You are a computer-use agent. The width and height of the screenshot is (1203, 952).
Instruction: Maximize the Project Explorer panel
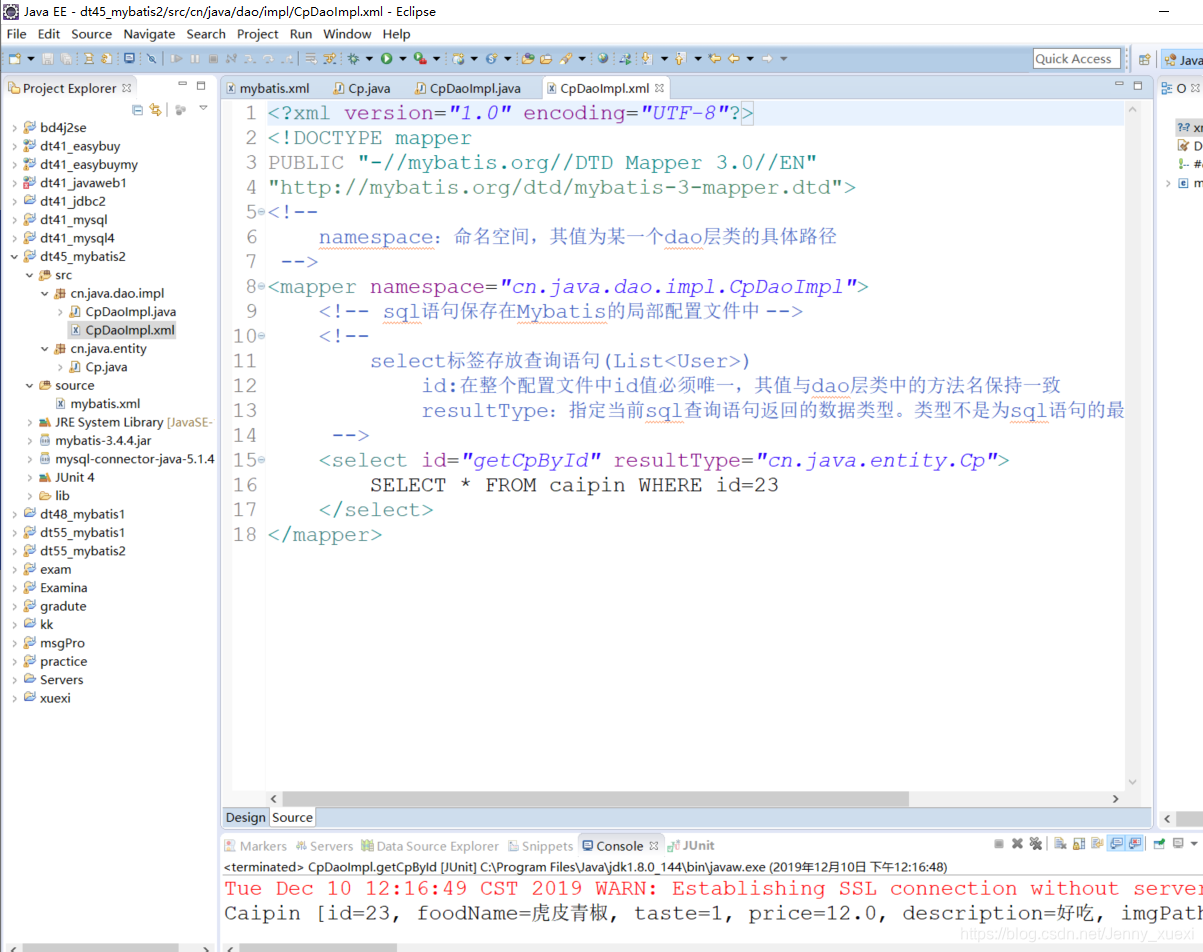click(201, 86)
